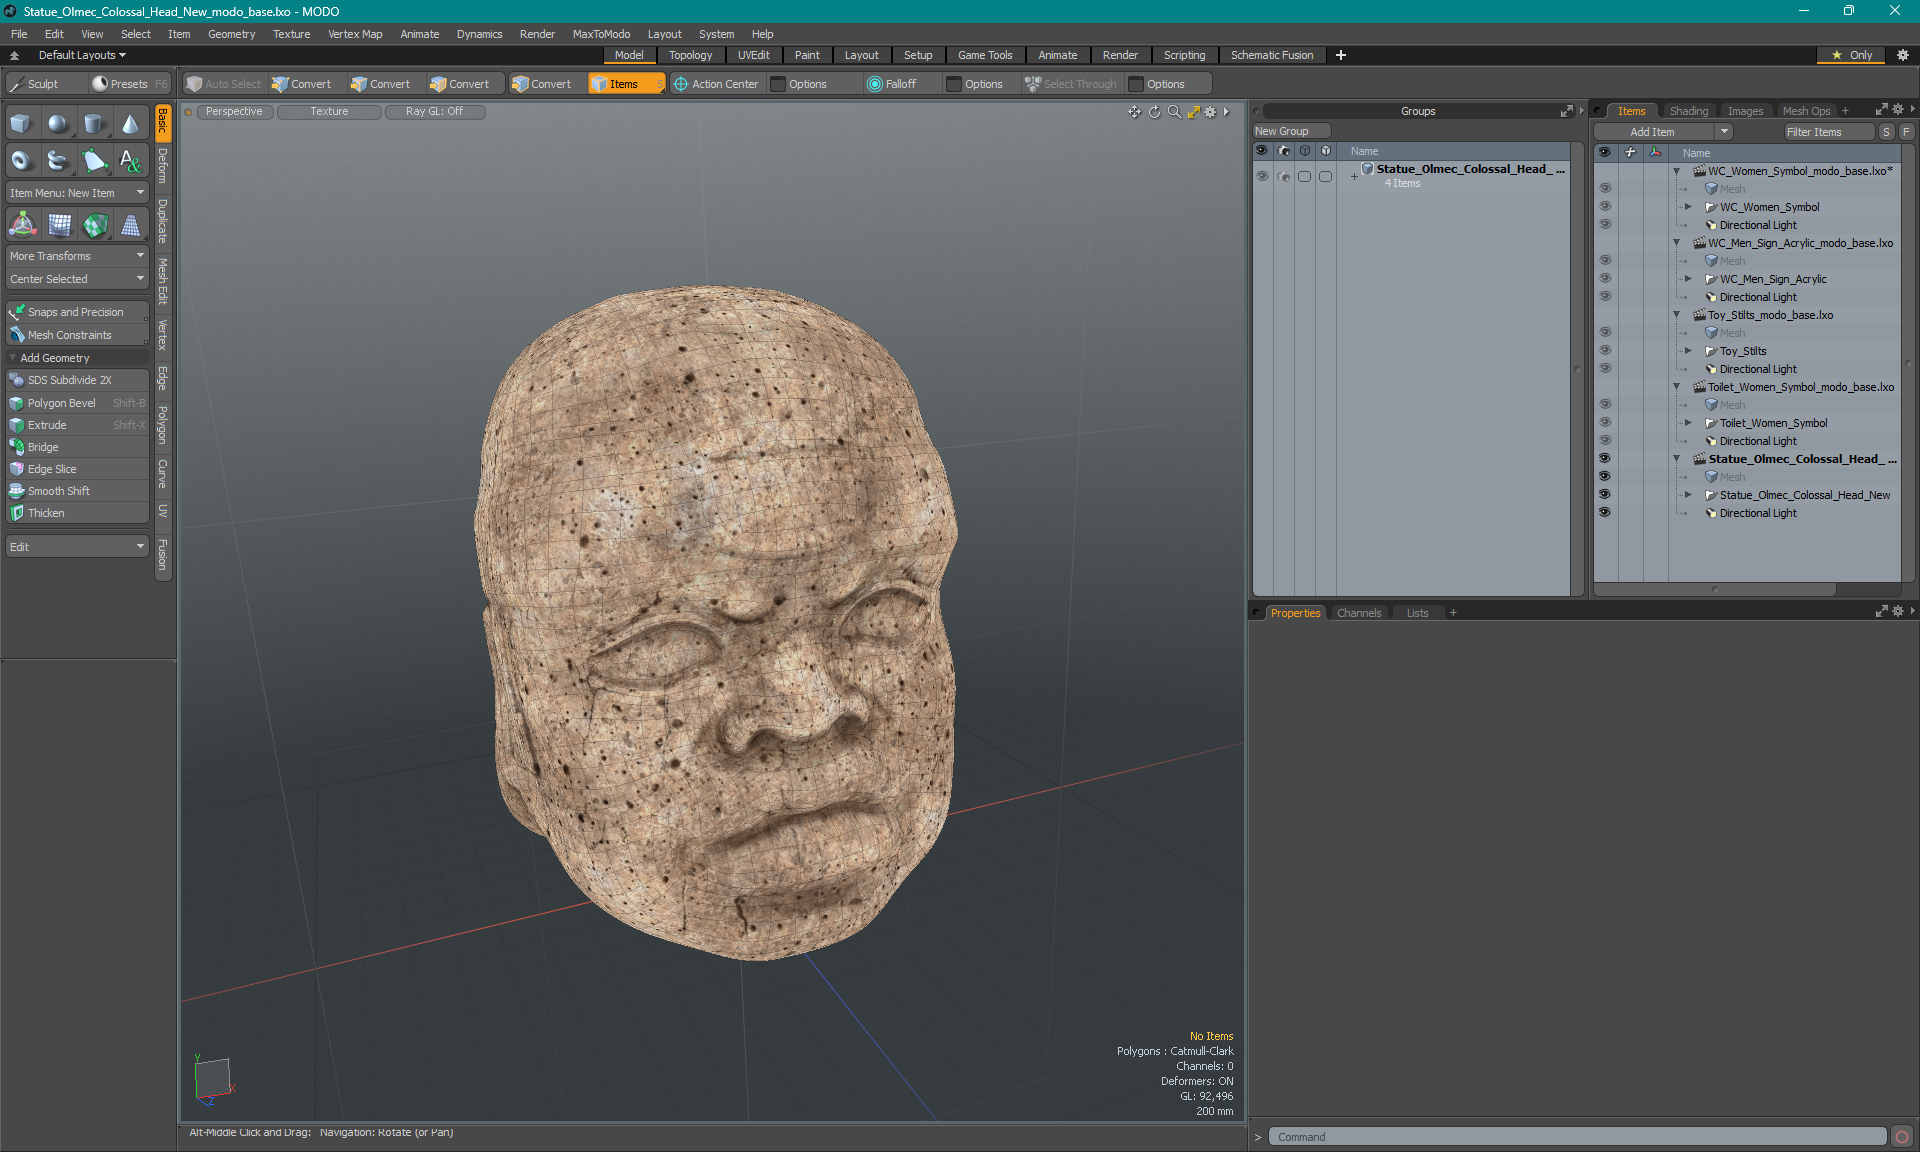The height and width of the screenshot is (1152, 1920).
Task: Open Item Menu: New Item dropdown
Action: click(x=77, y=193)
